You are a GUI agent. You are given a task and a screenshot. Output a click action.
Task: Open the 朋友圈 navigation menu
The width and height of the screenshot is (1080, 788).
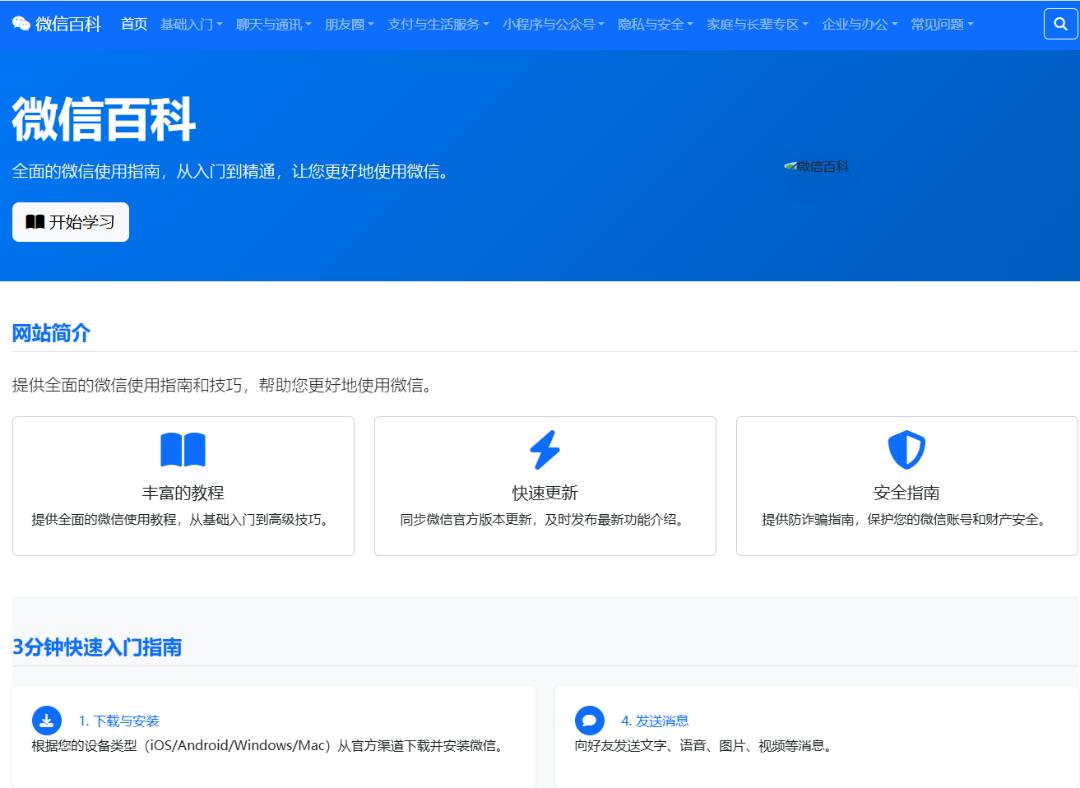[x=349, y=24]
